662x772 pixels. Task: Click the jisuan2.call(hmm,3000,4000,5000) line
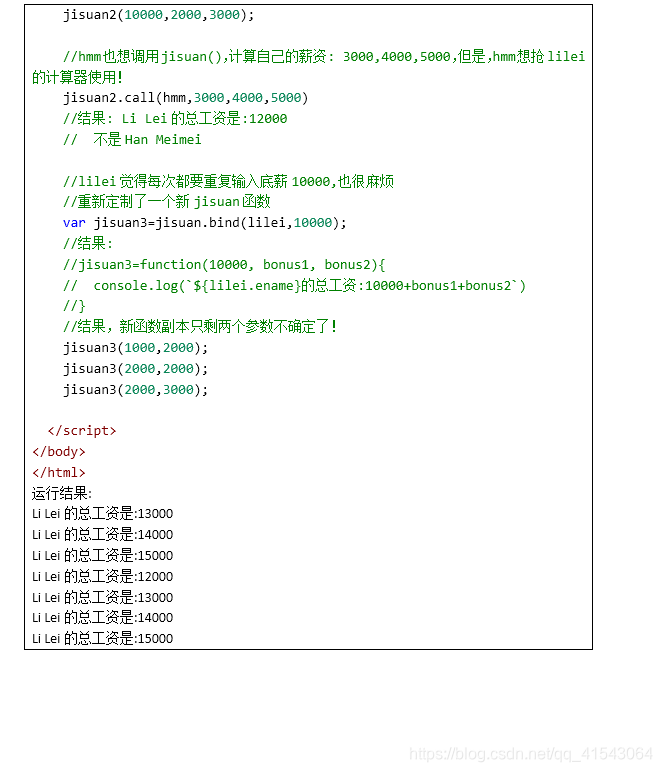(186, 97)
